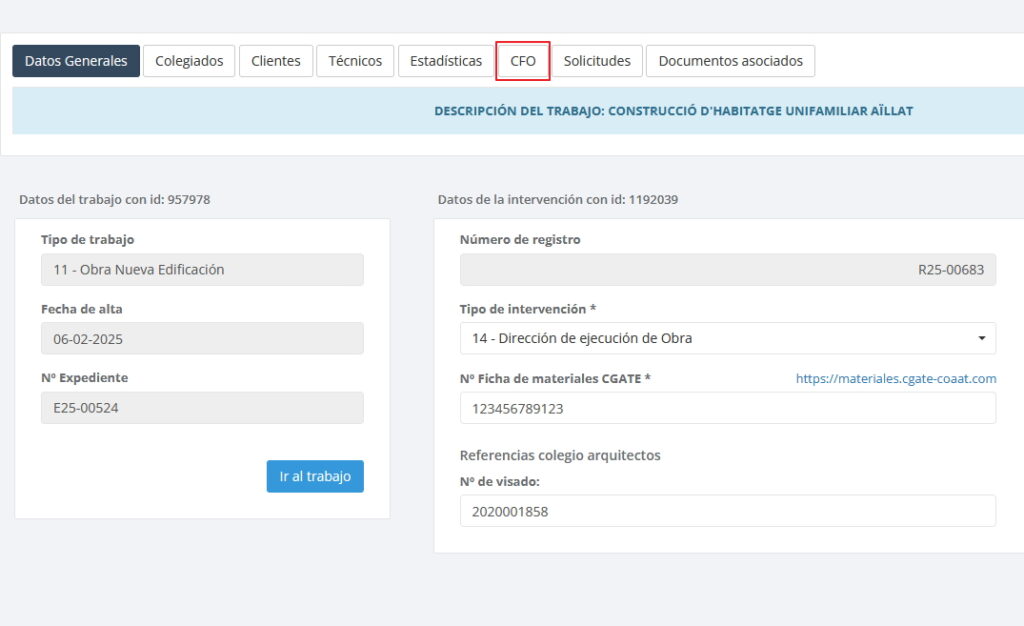The height and width of the screenshot is (626, 1024).
Task: Open the Datos Generales tab
Action: tap(76, 61)
